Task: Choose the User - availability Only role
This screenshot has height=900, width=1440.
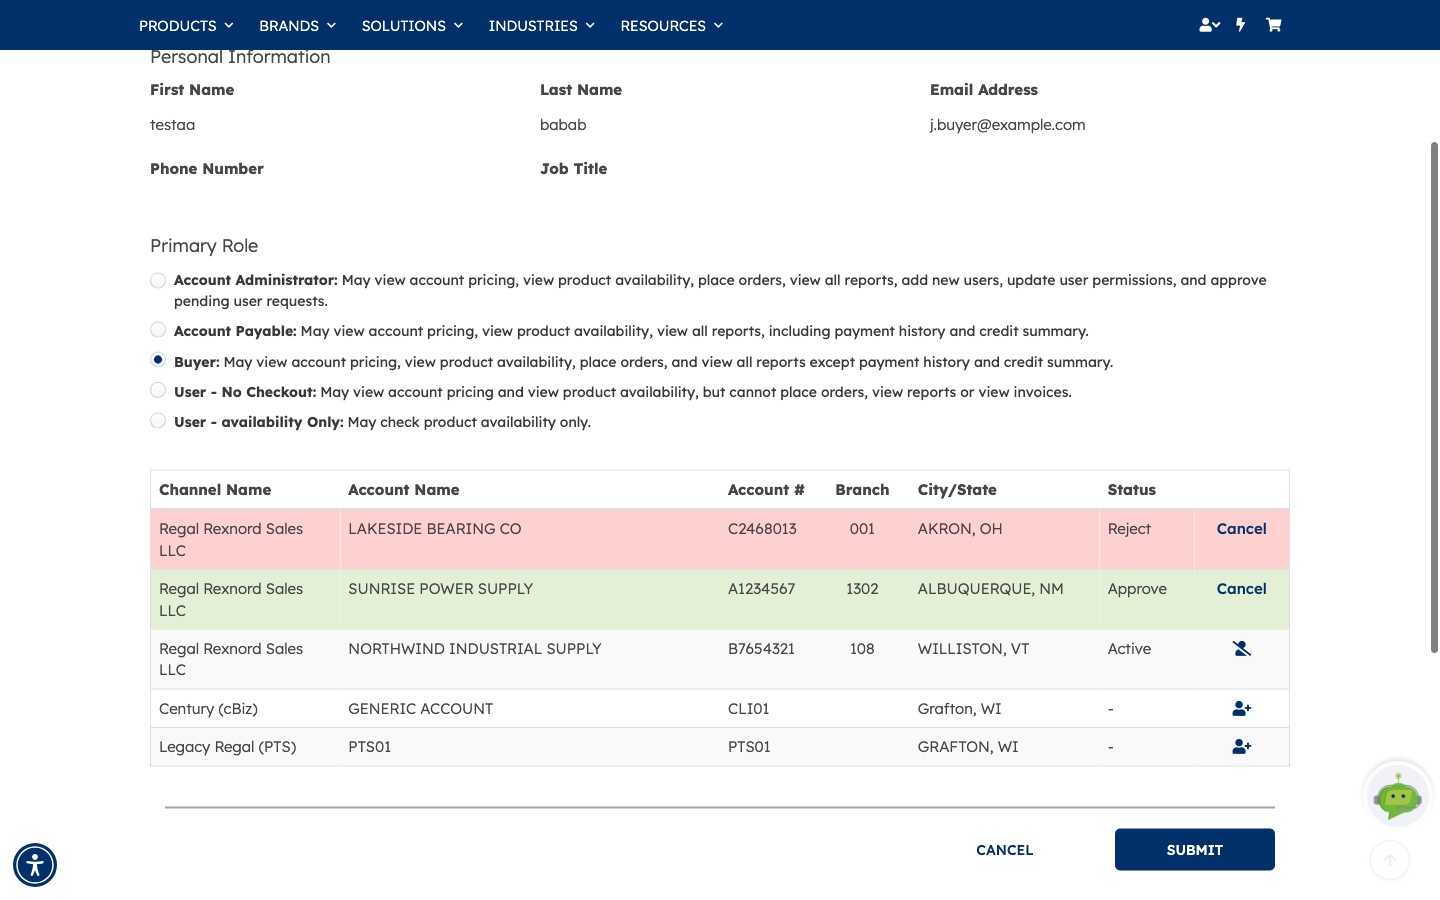Action: (158, 421)
